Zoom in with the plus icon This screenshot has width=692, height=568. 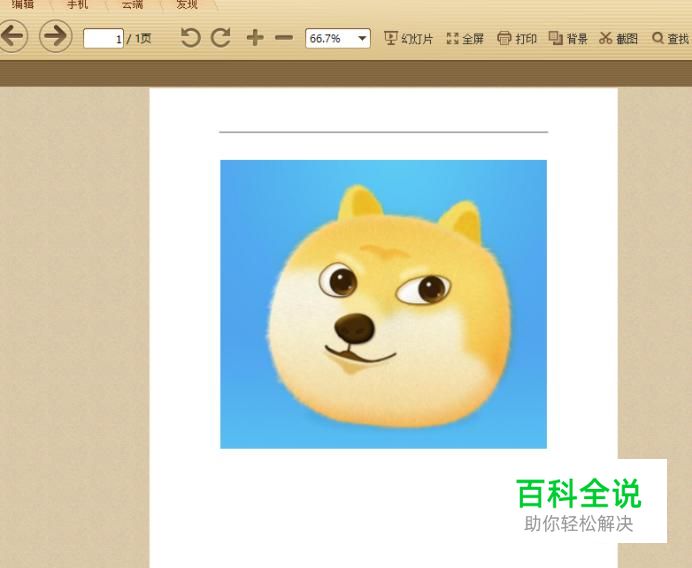(x=255, y=38)
